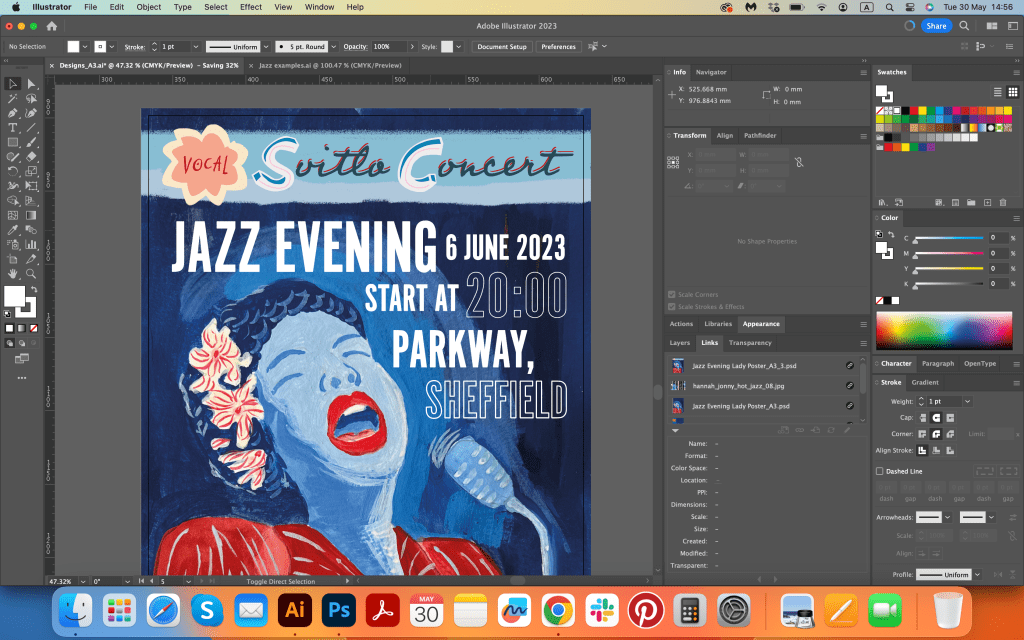The image size is (1024, 640).
Task: Select the Direct Selection tool
Action: click(32, 84)
